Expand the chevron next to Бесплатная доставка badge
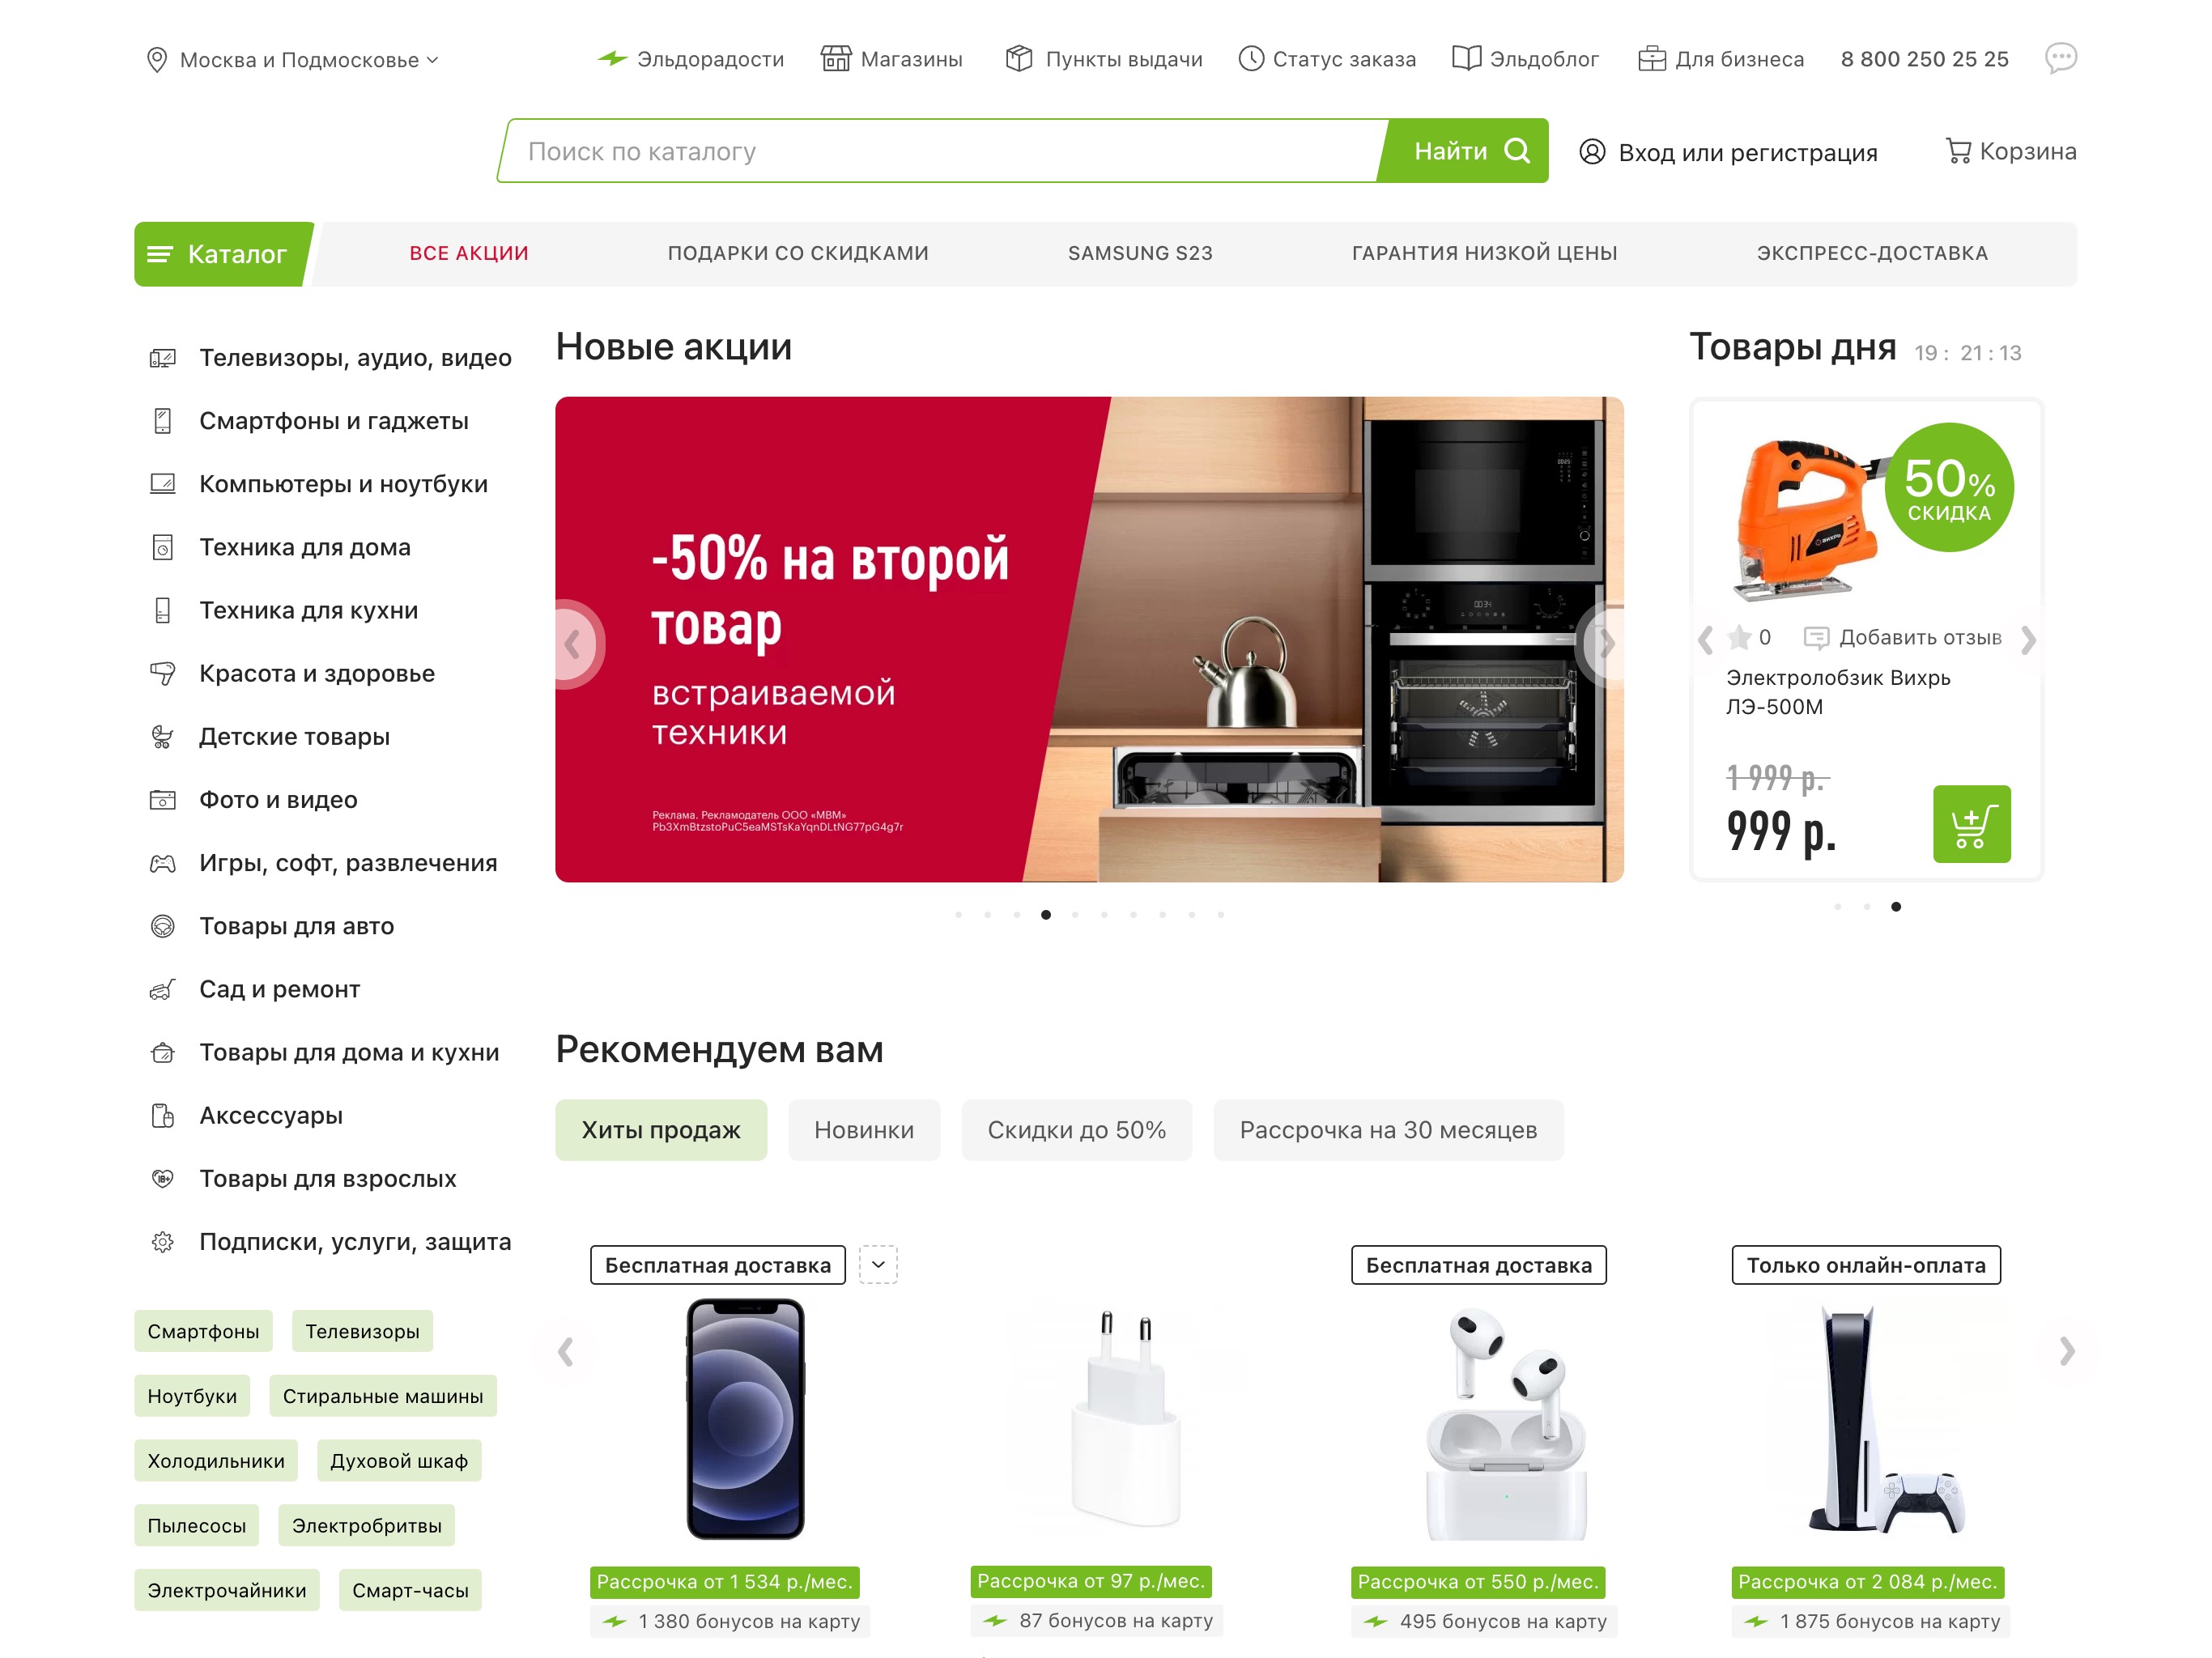The image size is (2212, 1658). tap(878, 1265)
